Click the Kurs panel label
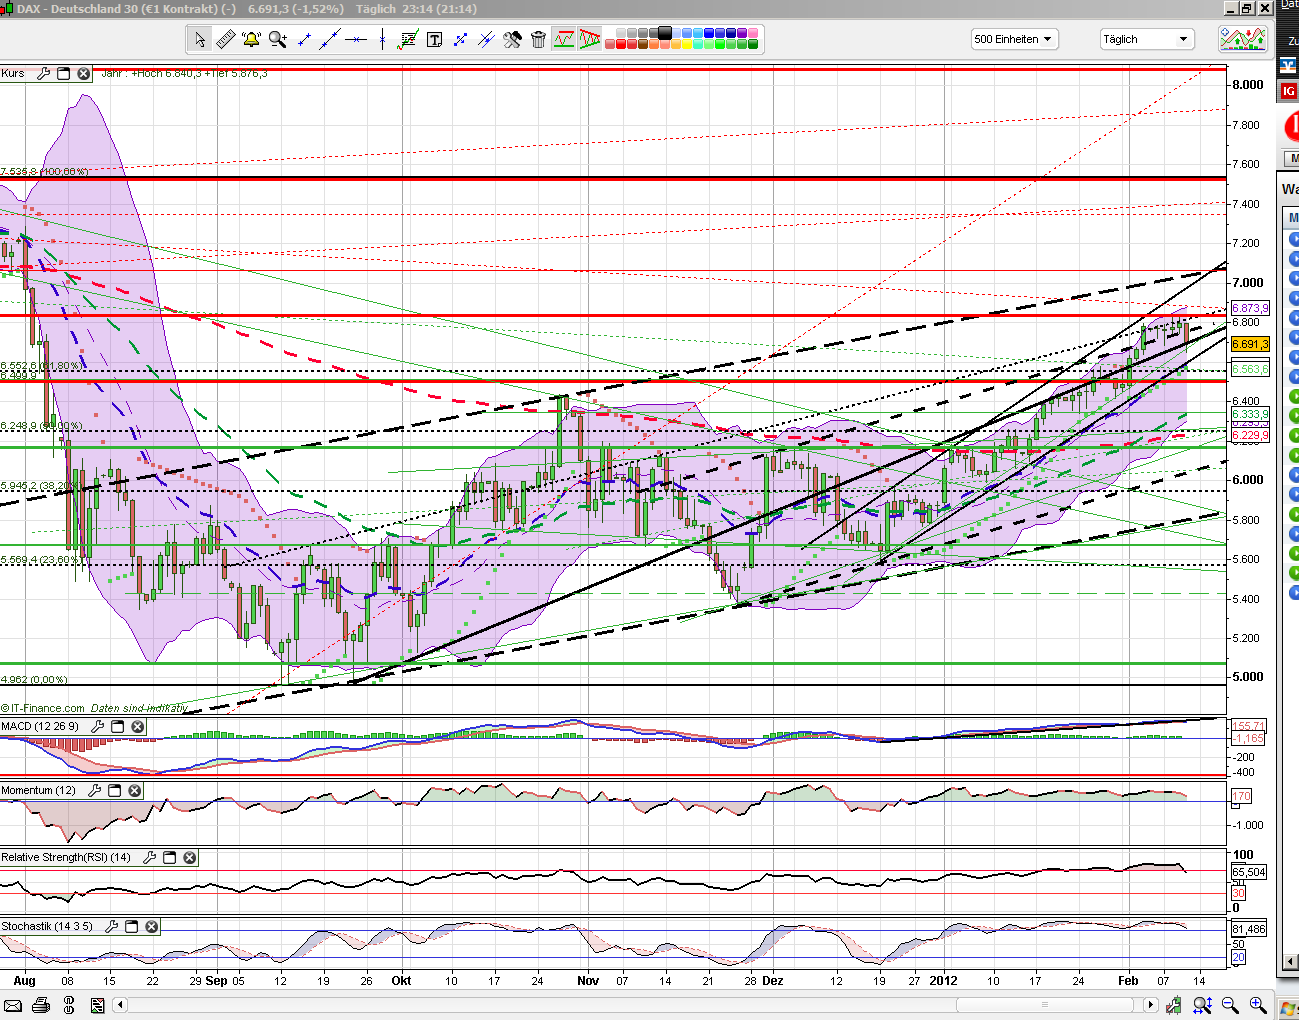Viewport: 1299px width, 1020px height. 13,73
